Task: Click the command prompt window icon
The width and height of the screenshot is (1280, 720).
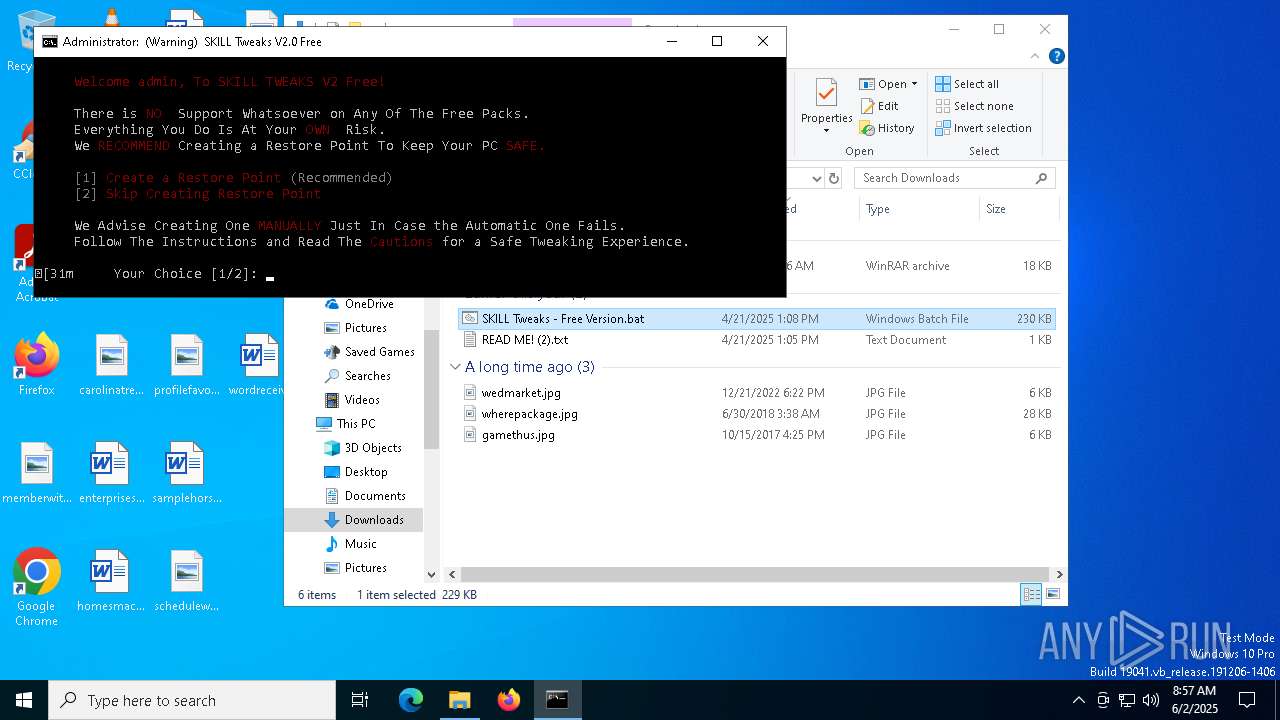Action: [49, 42]
